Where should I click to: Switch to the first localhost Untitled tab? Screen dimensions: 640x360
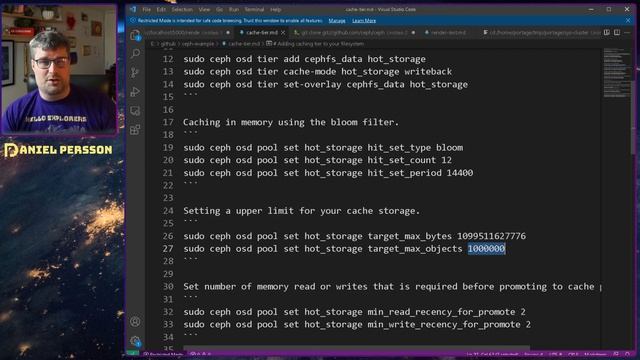click(x=186, y=32)
